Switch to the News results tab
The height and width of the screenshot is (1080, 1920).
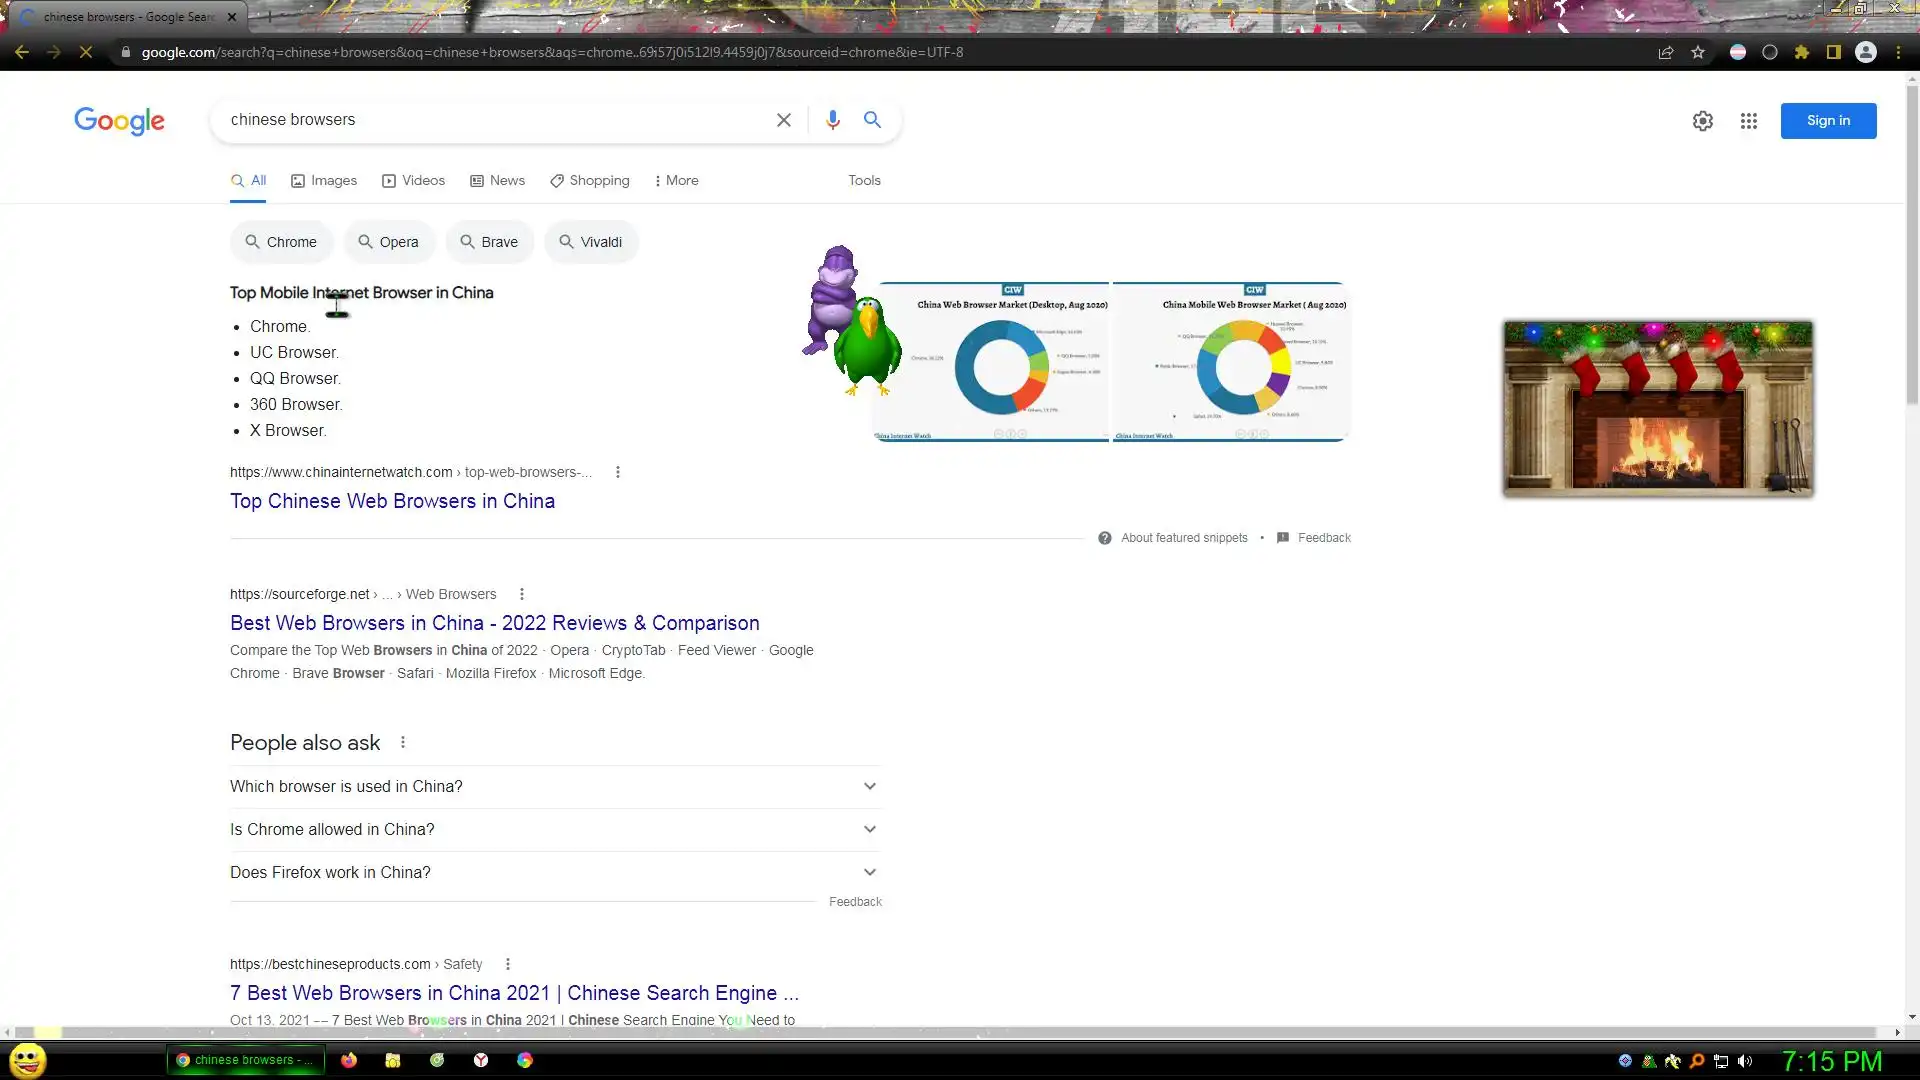click(x=497, y=181)
